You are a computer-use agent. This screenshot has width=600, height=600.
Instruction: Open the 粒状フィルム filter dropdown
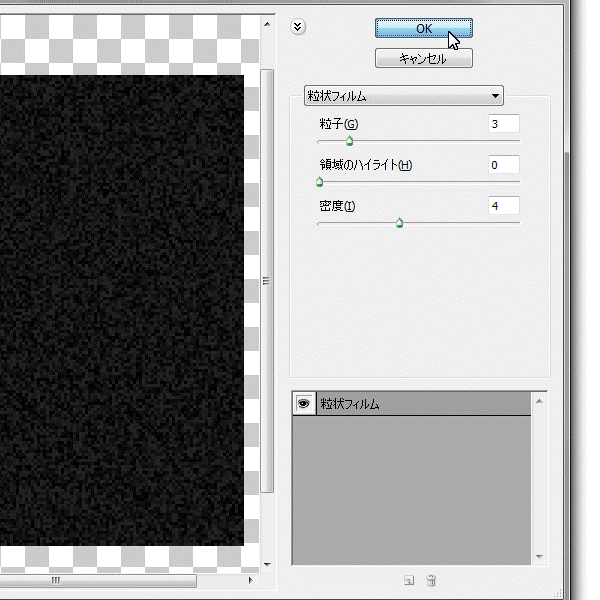pyautogui.click(x=404, y=96)
